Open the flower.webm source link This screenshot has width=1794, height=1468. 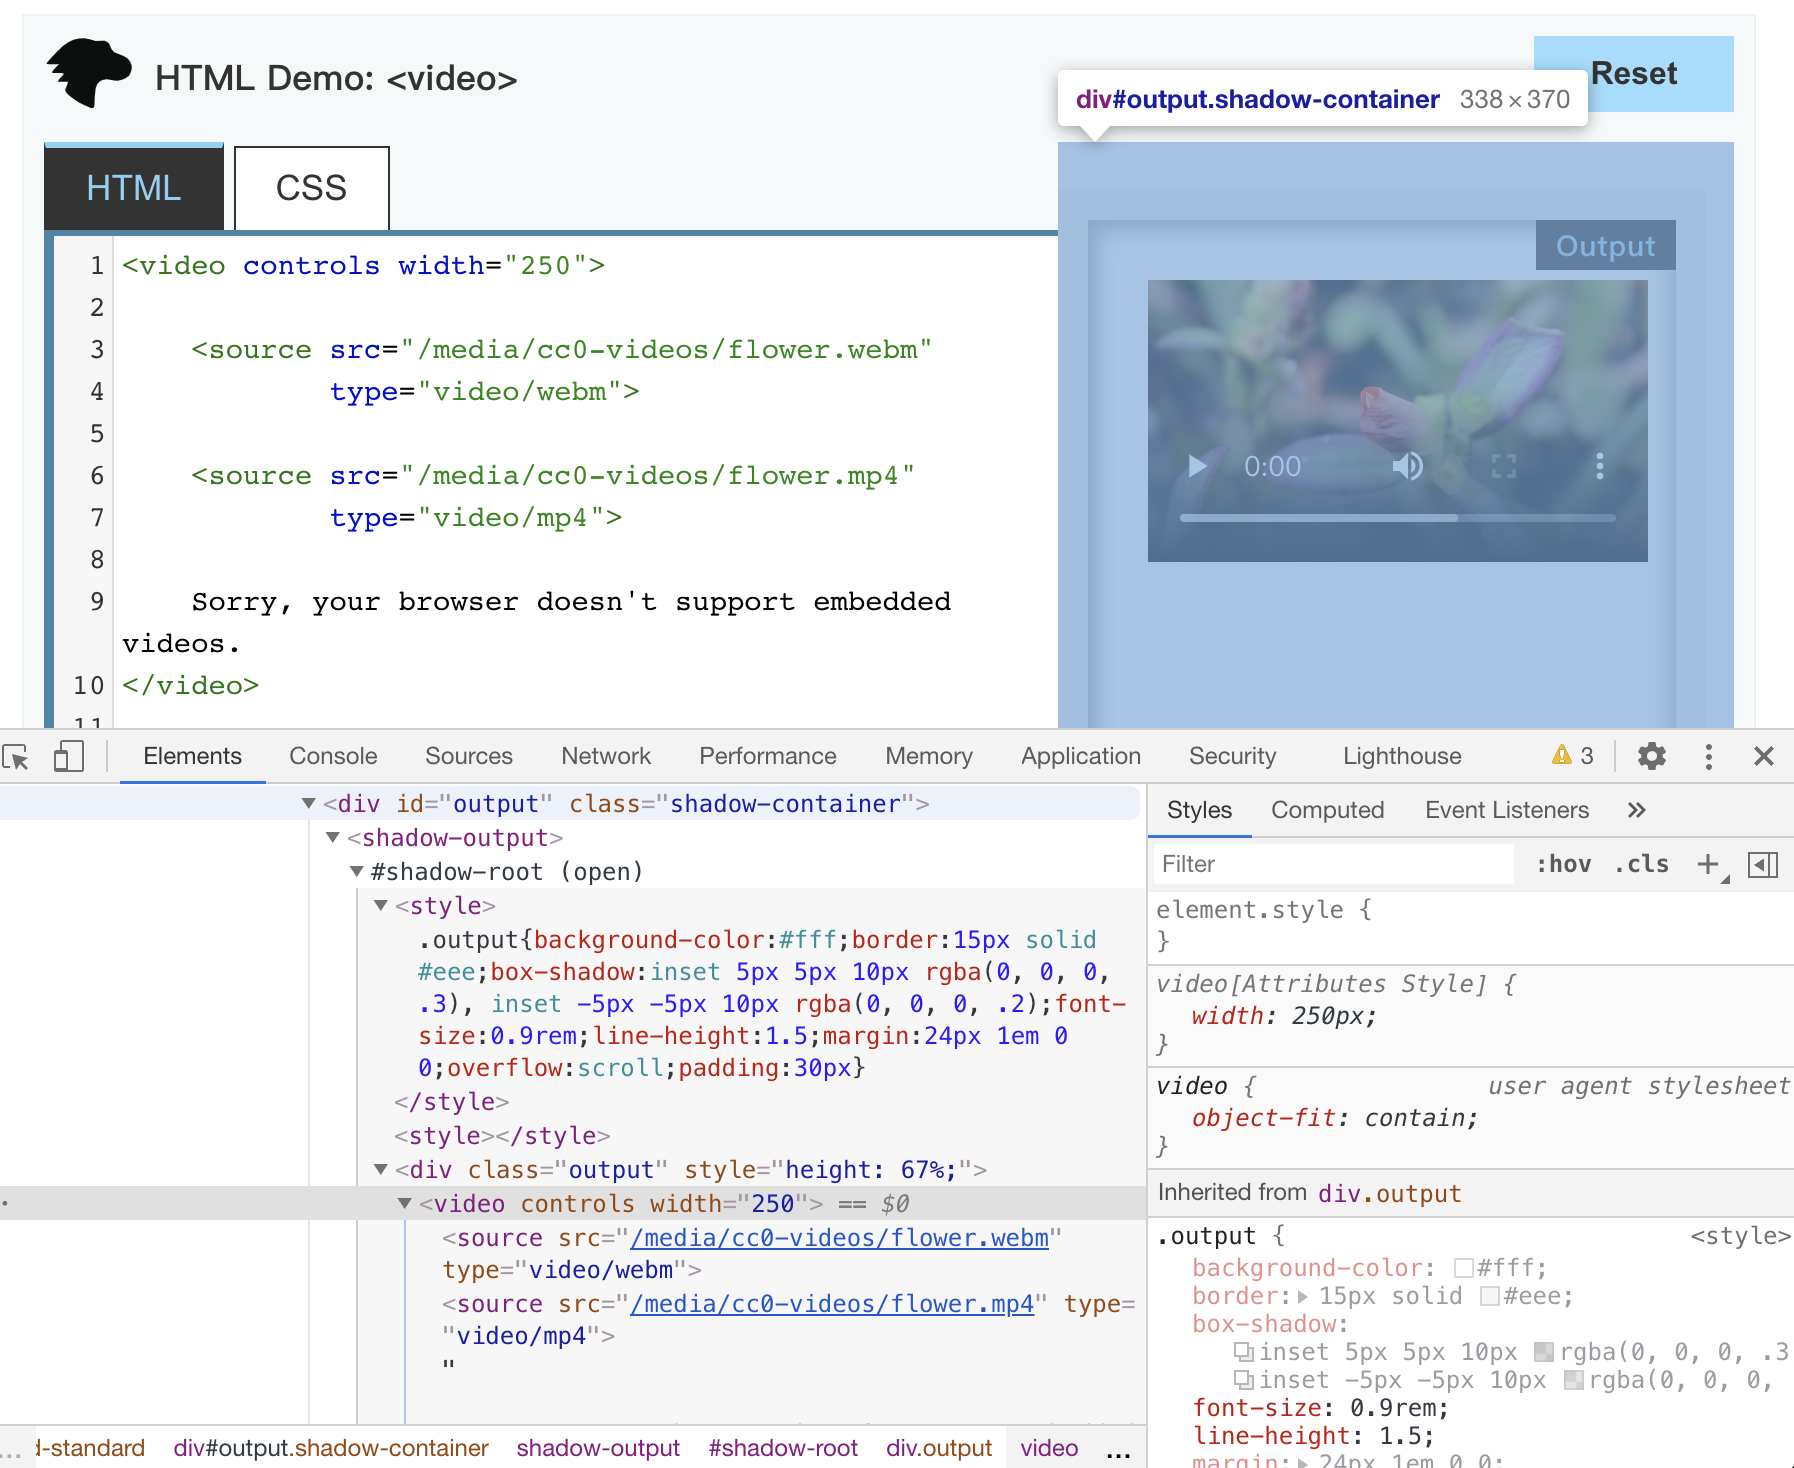point(838,1238)
